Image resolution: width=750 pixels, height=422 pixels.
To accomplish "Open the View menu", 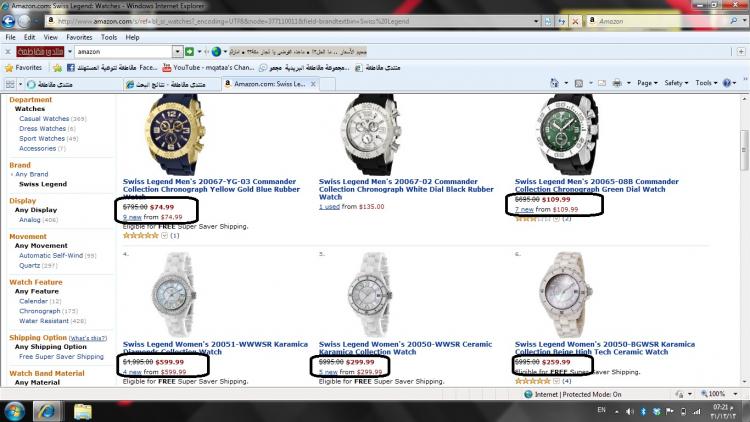I will [x=49, y=36].
